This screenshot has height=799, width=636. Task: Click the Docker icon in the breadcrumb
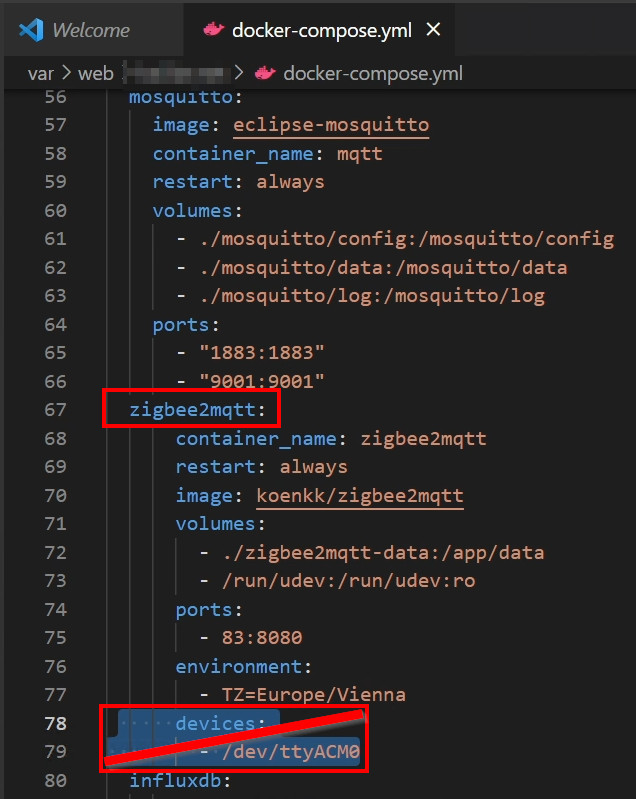point(265,73)
